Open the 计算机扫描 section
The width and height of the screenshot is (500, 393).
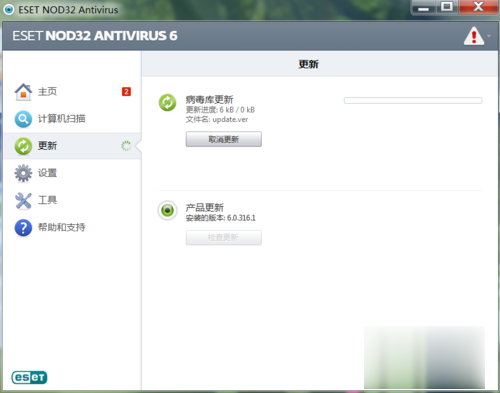point(62,119)
